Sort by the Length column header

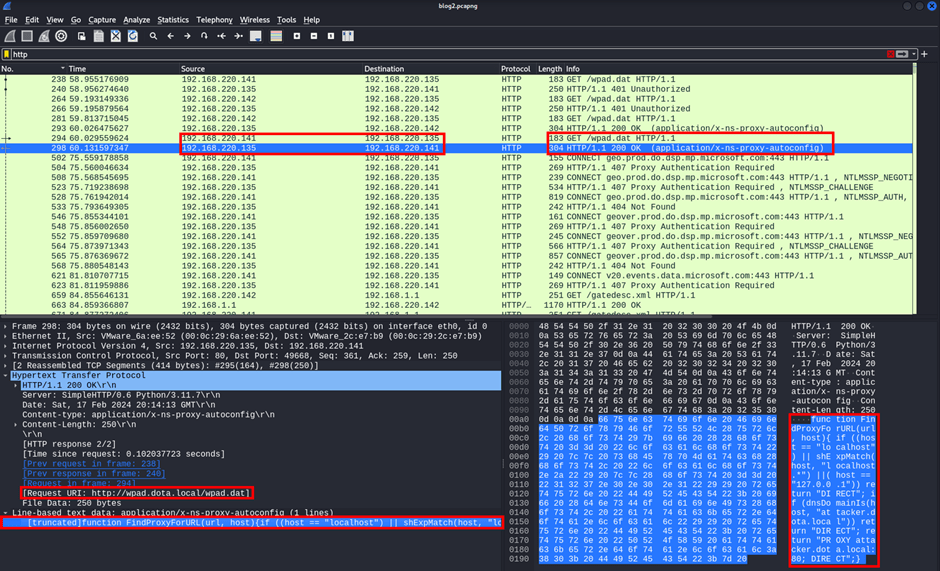(550, 69)
